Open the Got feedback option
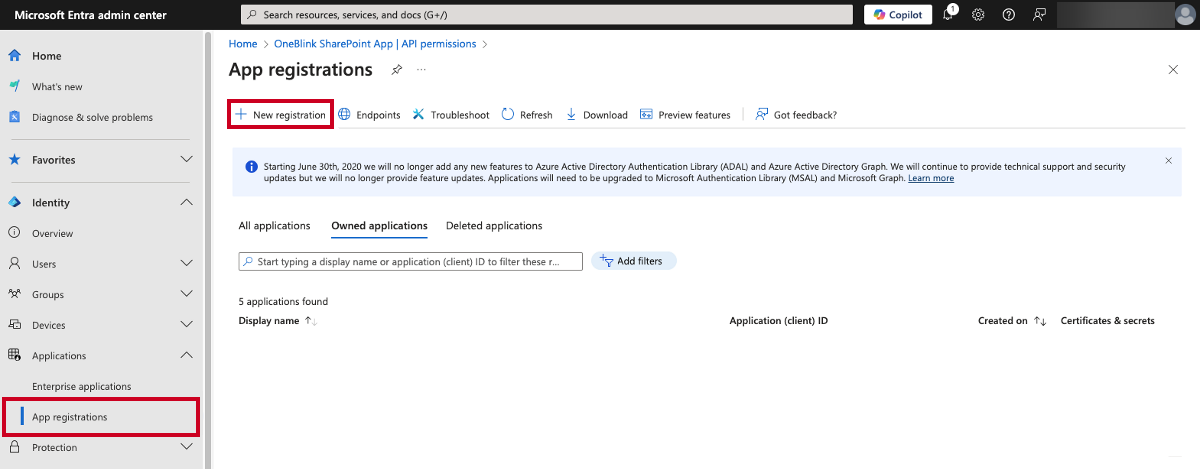The height and width of the screenshot is (469, 1200). (x=796, y=115)
